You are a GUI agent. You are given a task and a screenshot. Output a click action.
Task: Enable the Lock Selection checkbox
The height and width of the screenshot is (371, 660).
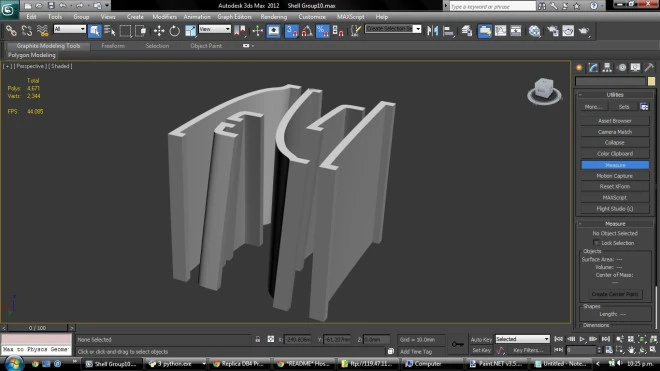(596, 243)
